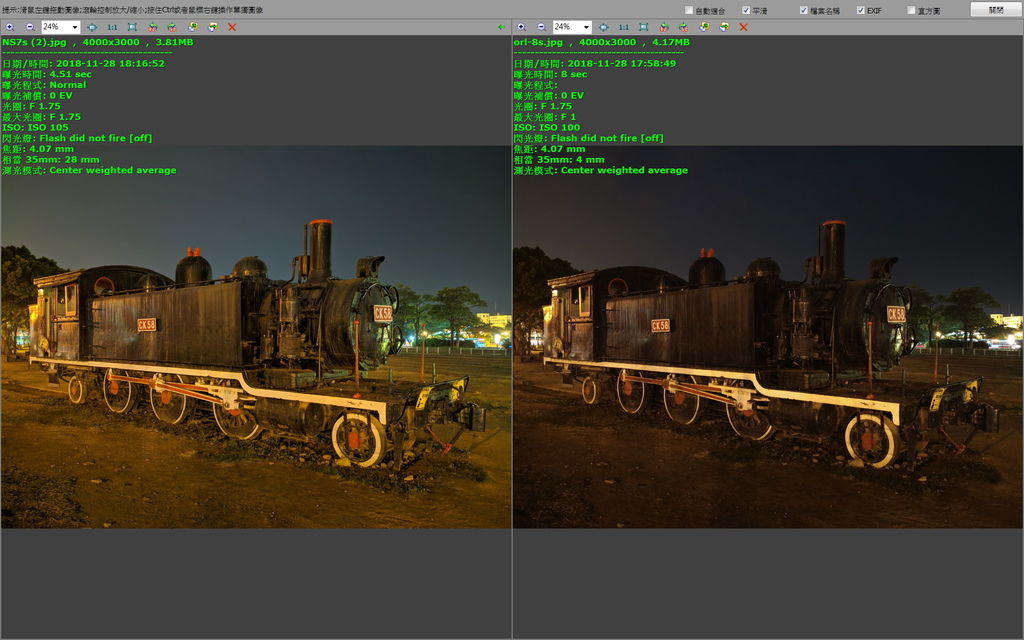Viewport: 1024px width, 640px height.
Task: Show left image at 1:1 actual size
Action: [x=112, y=27]
